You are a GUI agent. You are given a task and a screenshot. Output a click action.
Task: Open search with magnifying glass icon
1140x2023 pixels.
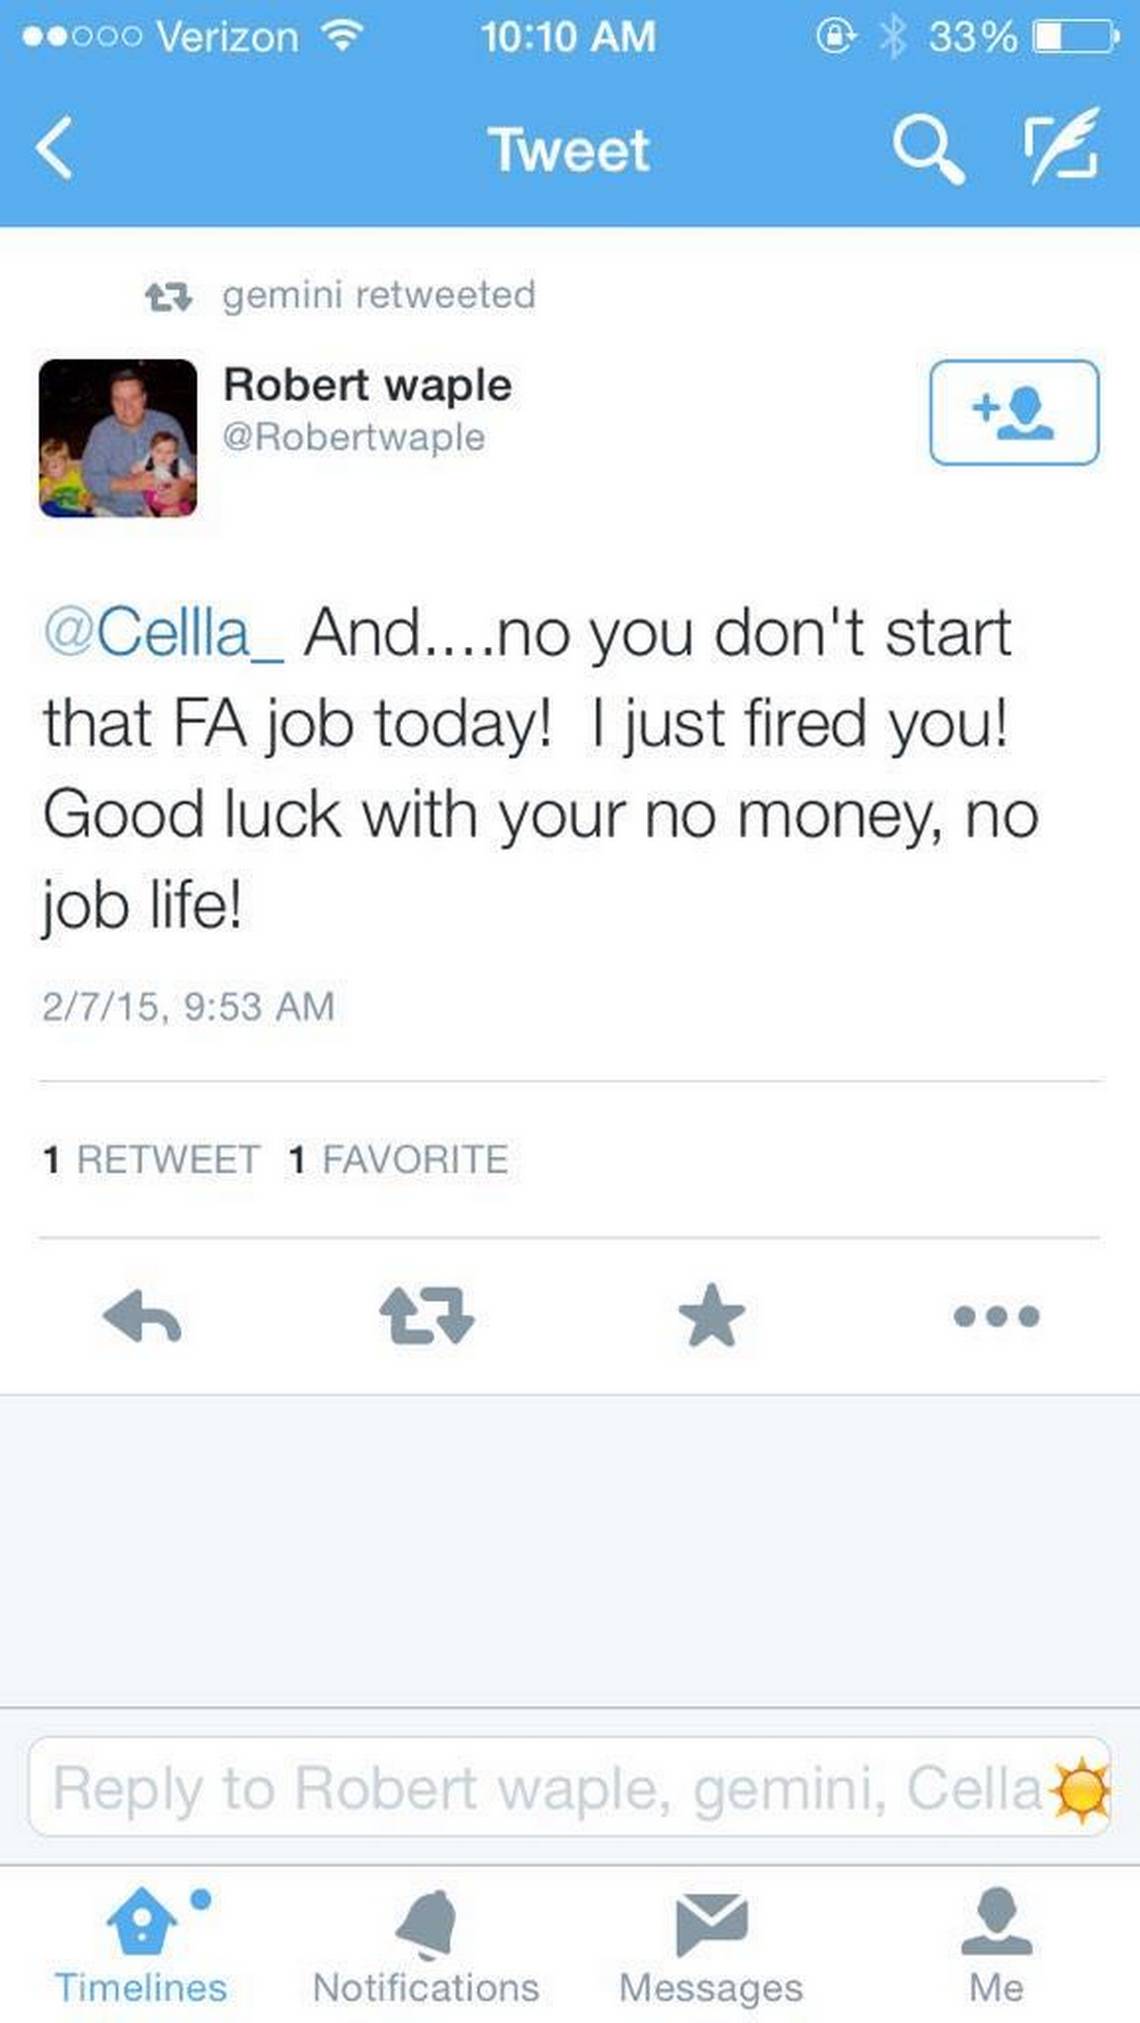point(928,148)
